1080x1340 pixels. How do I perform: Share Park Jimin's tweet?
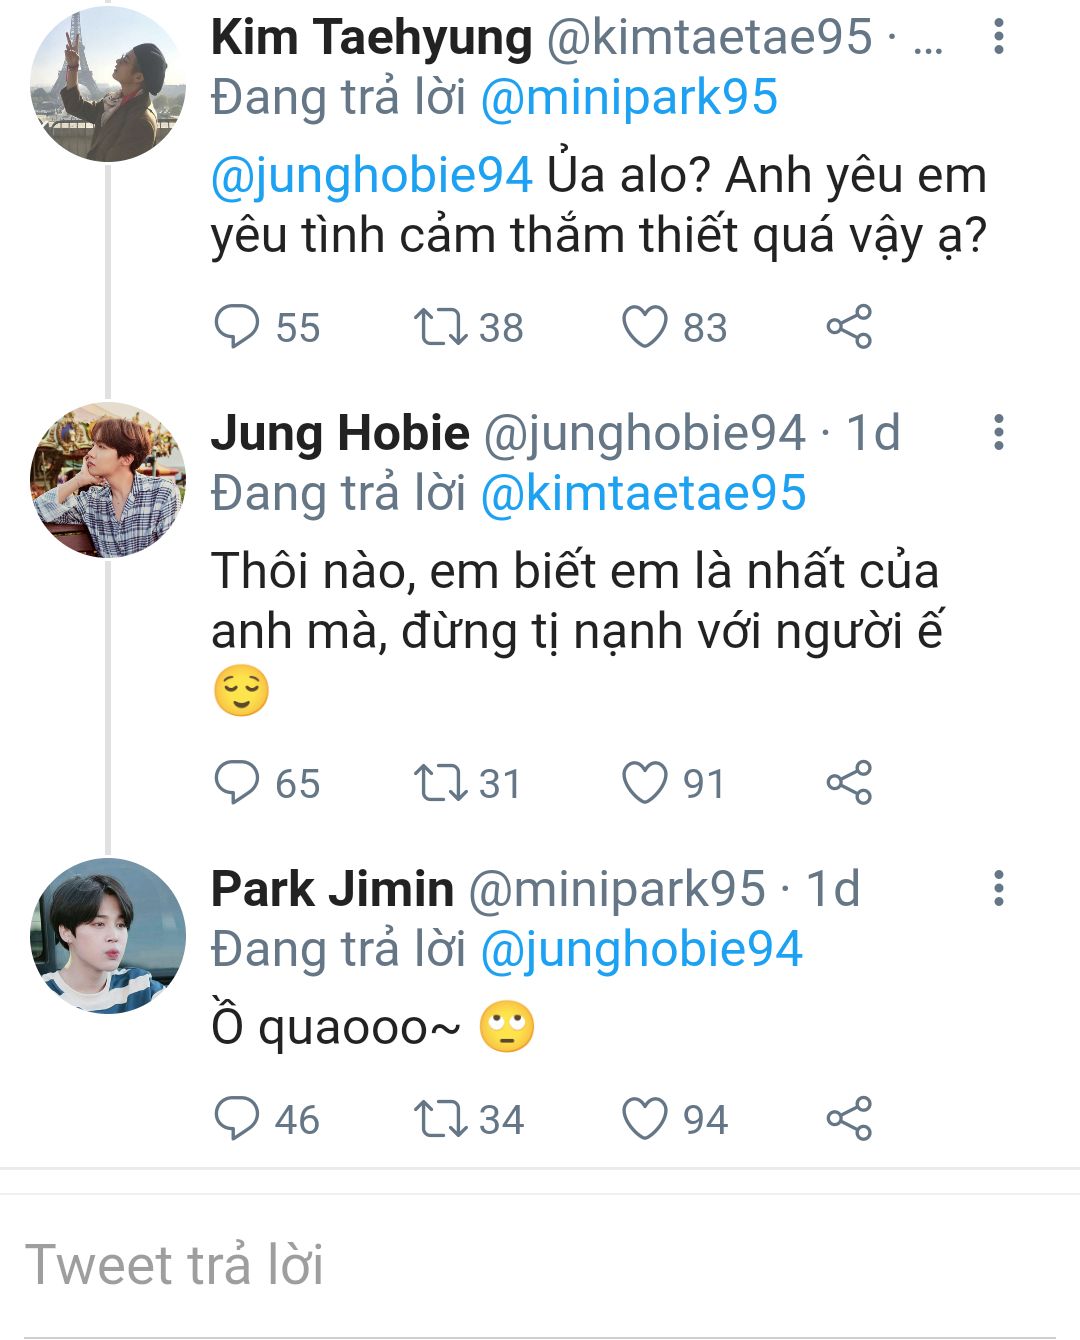(x=849, y=1119)
